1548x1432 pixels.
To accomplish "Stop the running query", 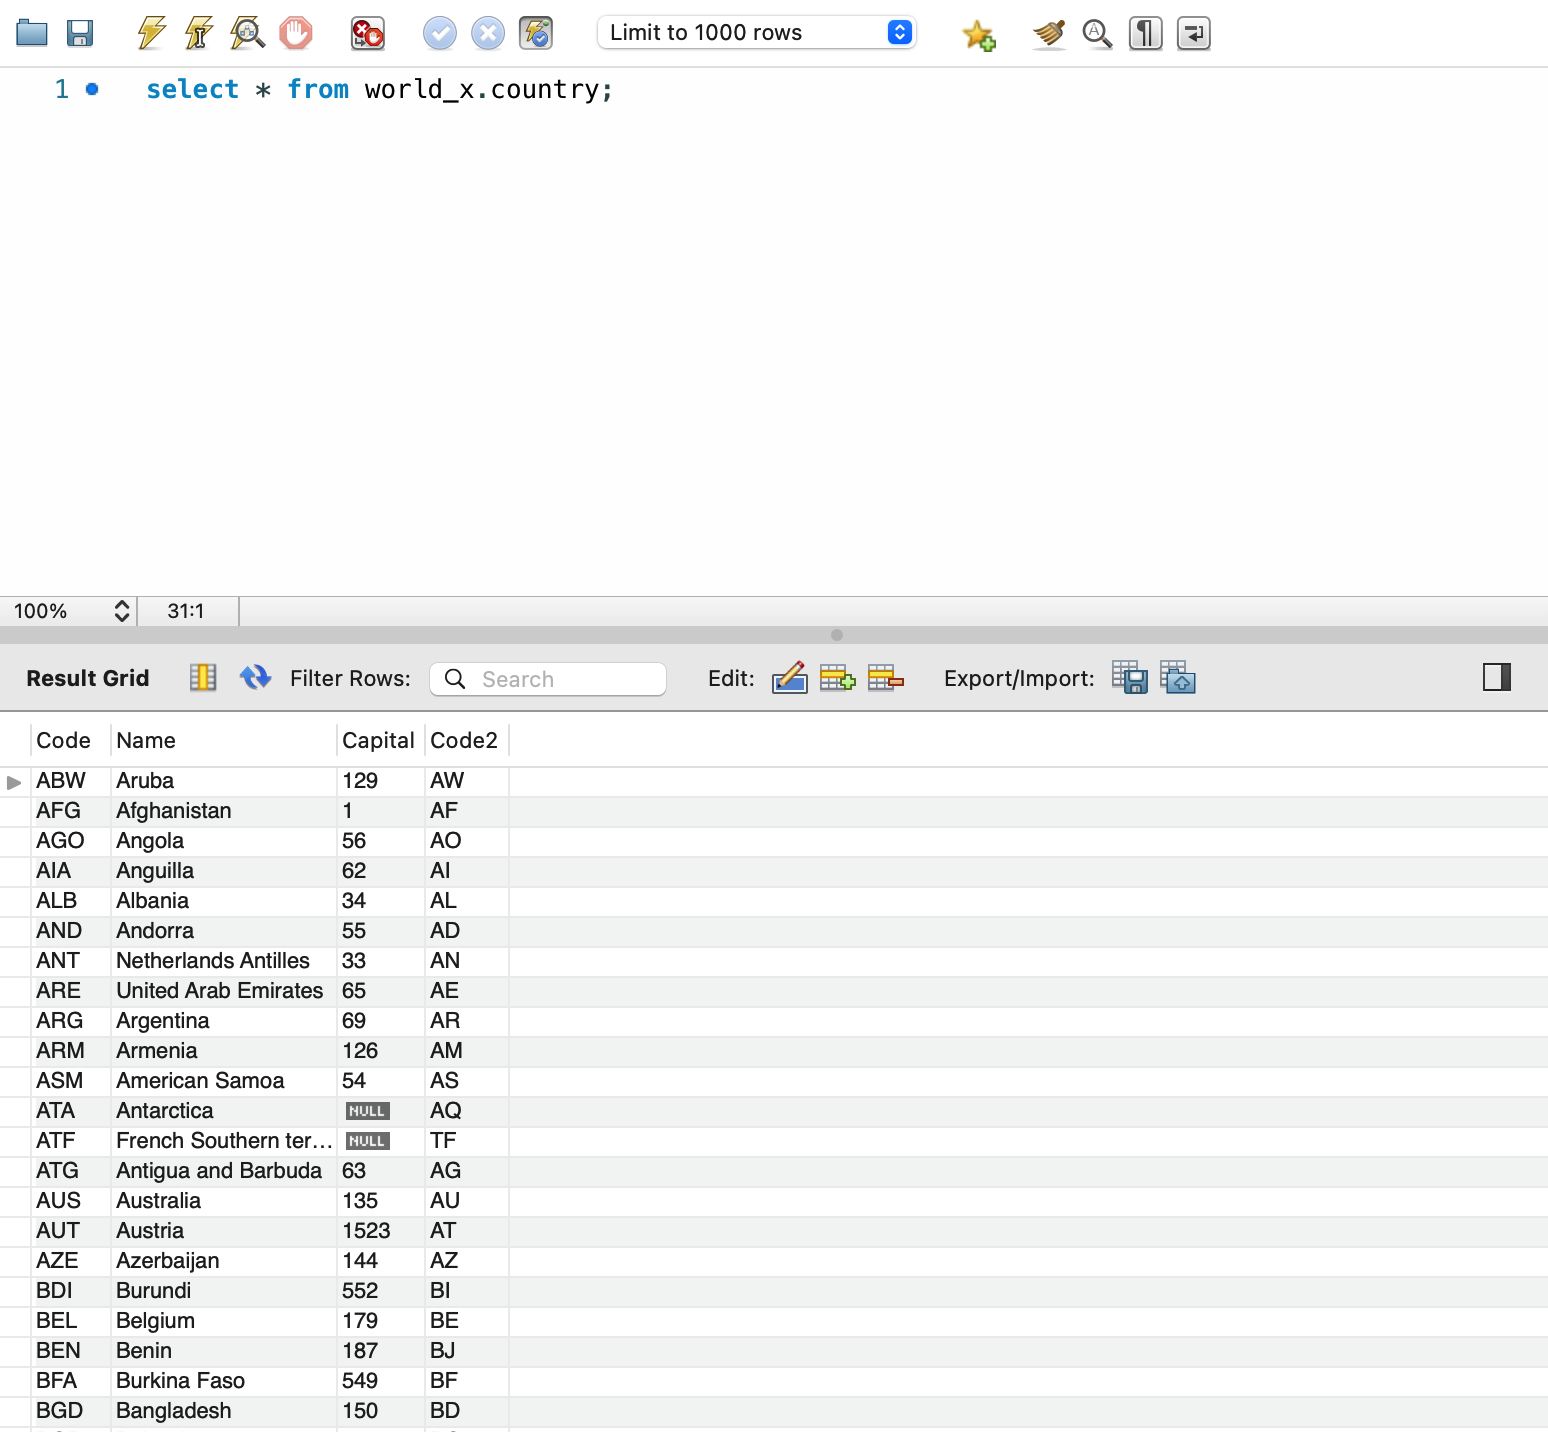I will point(297,32).
